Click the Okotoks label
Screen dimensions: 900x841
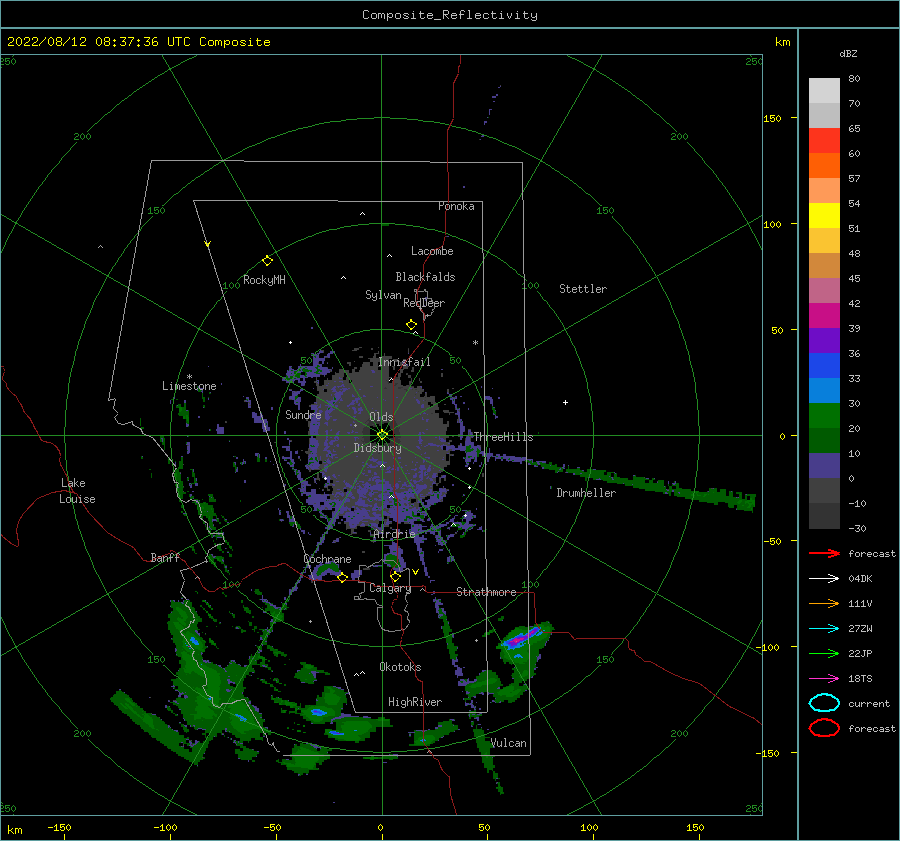(400, 667)
